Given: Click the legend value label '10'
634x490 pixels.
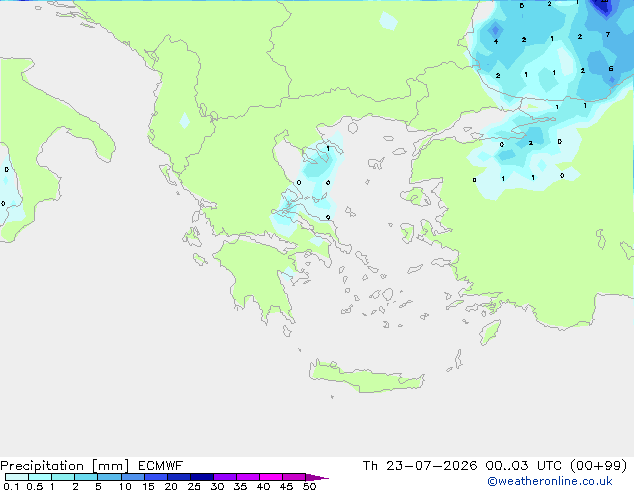Looking at the screenshot, I should [125, 486].
